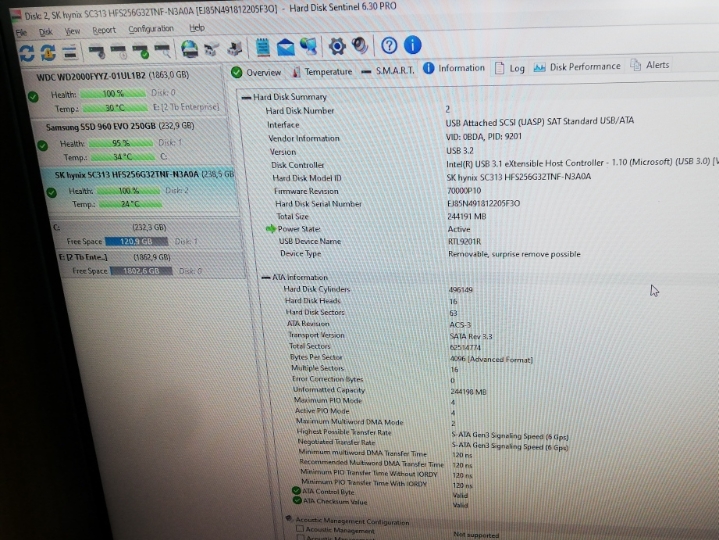The width and height of the screenshot is (719, 540).
Task: Select the C: partition entry
Action: click(146, 234)
